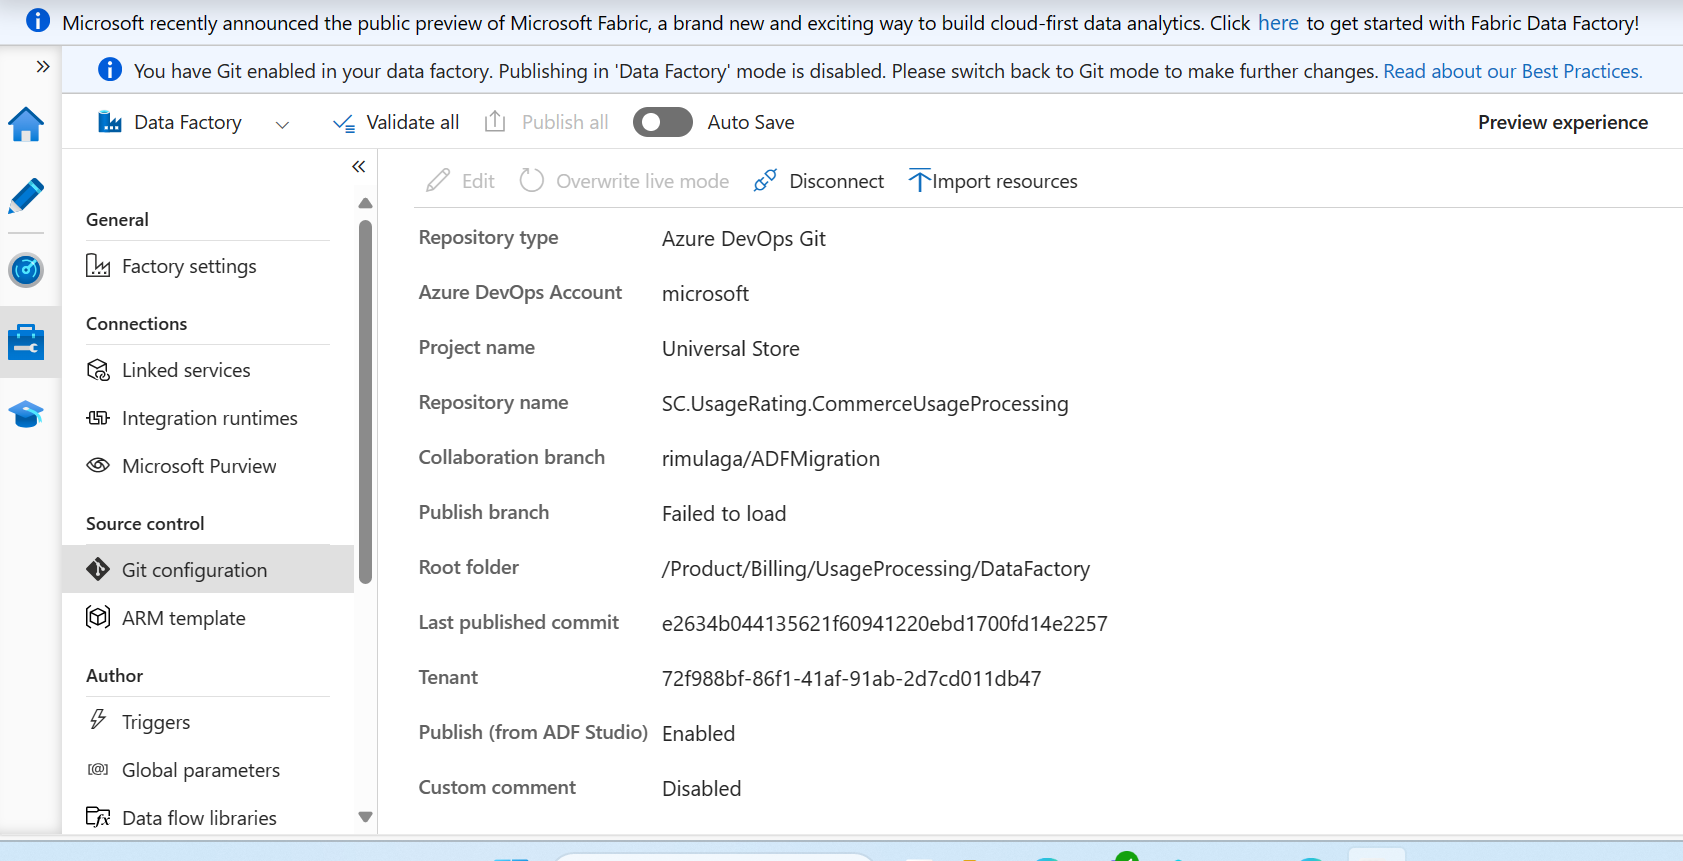Viewport: 1683px width, 861px height.
Task: Collapse the Manage side panel
Action: pyautogui.click(x=359, y=167)
